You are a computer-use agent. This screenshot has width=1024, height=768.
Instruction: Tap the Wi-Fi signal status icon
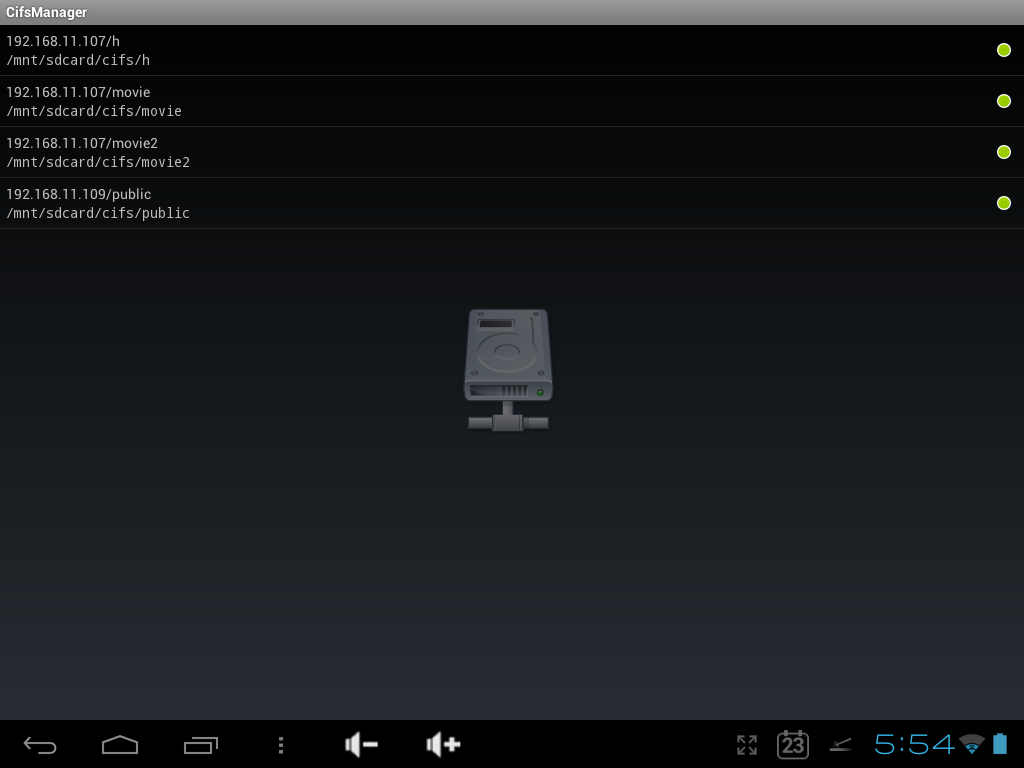(971, 744)
